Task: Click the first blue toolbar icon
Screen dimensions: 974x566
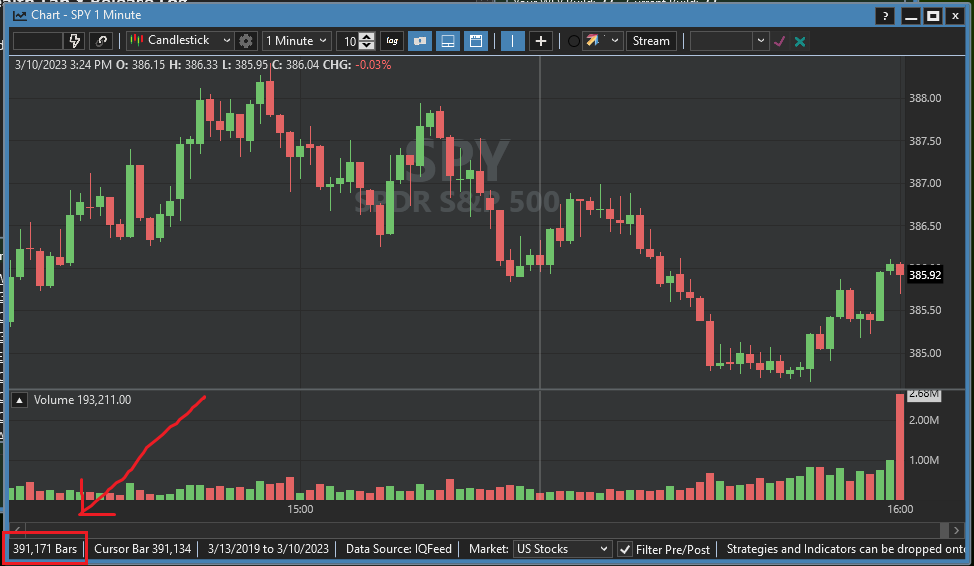Action: click(x=420, y=41)
